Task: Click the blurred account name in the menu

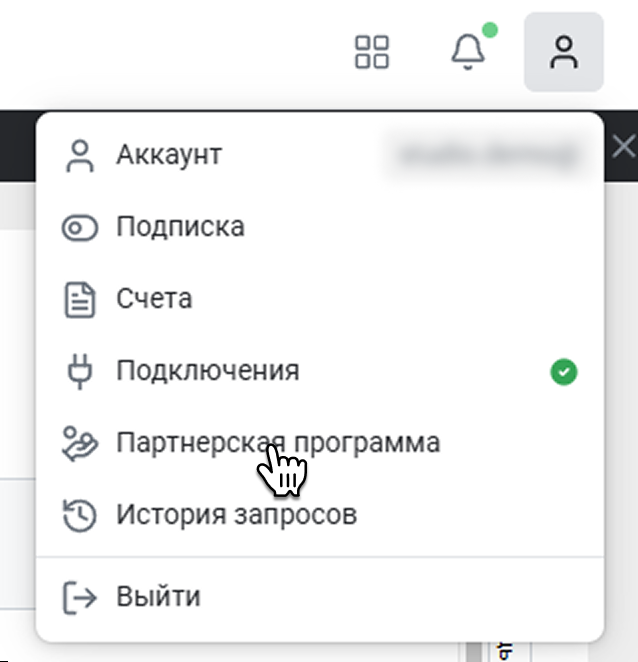Action: (x=488, y=155)
